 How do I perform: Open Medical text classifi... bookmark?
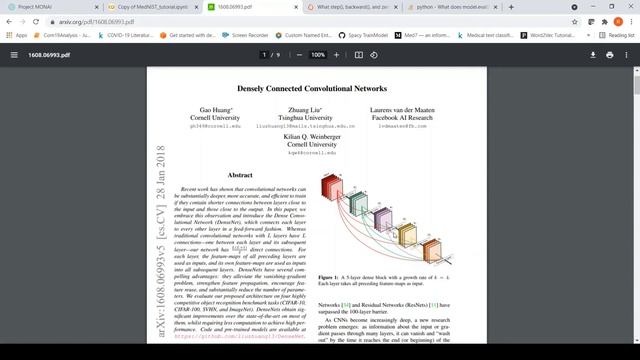pyautogui.click(x=485, y=36)
